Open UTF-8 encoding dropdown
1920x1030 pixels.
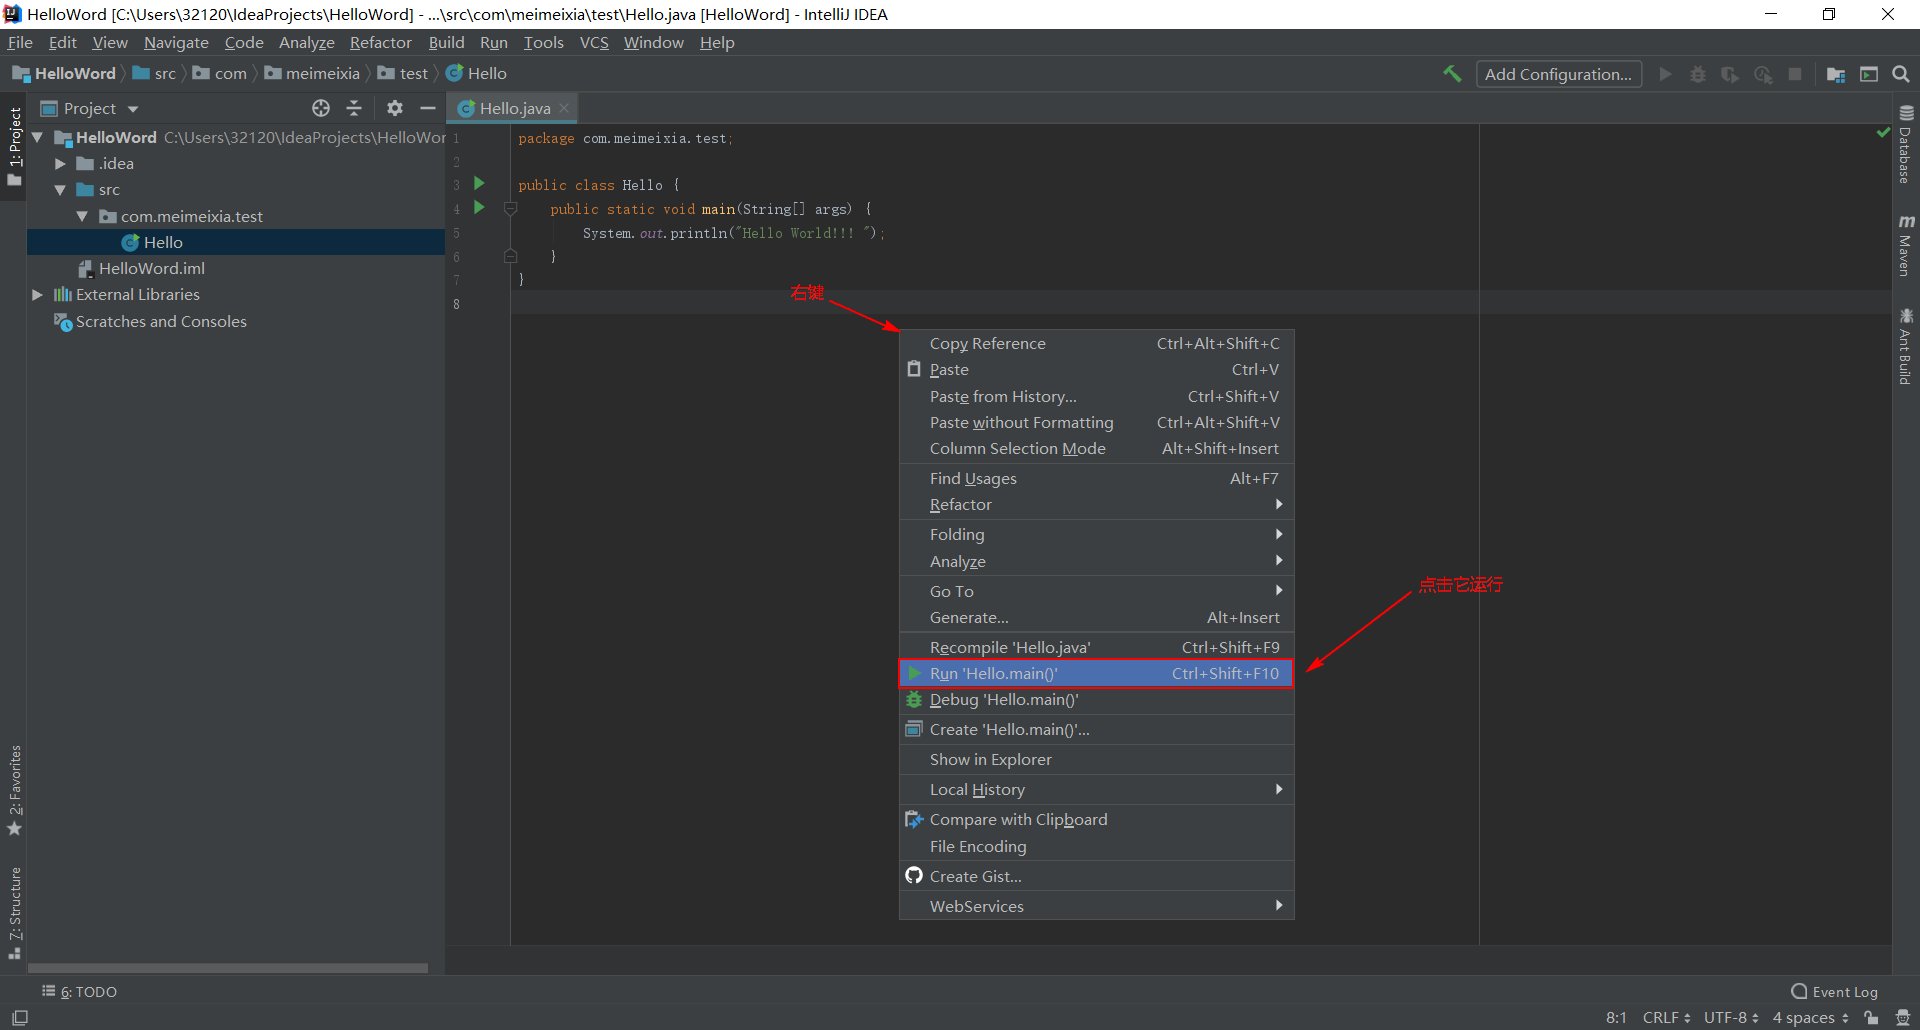[1731, 1017]
